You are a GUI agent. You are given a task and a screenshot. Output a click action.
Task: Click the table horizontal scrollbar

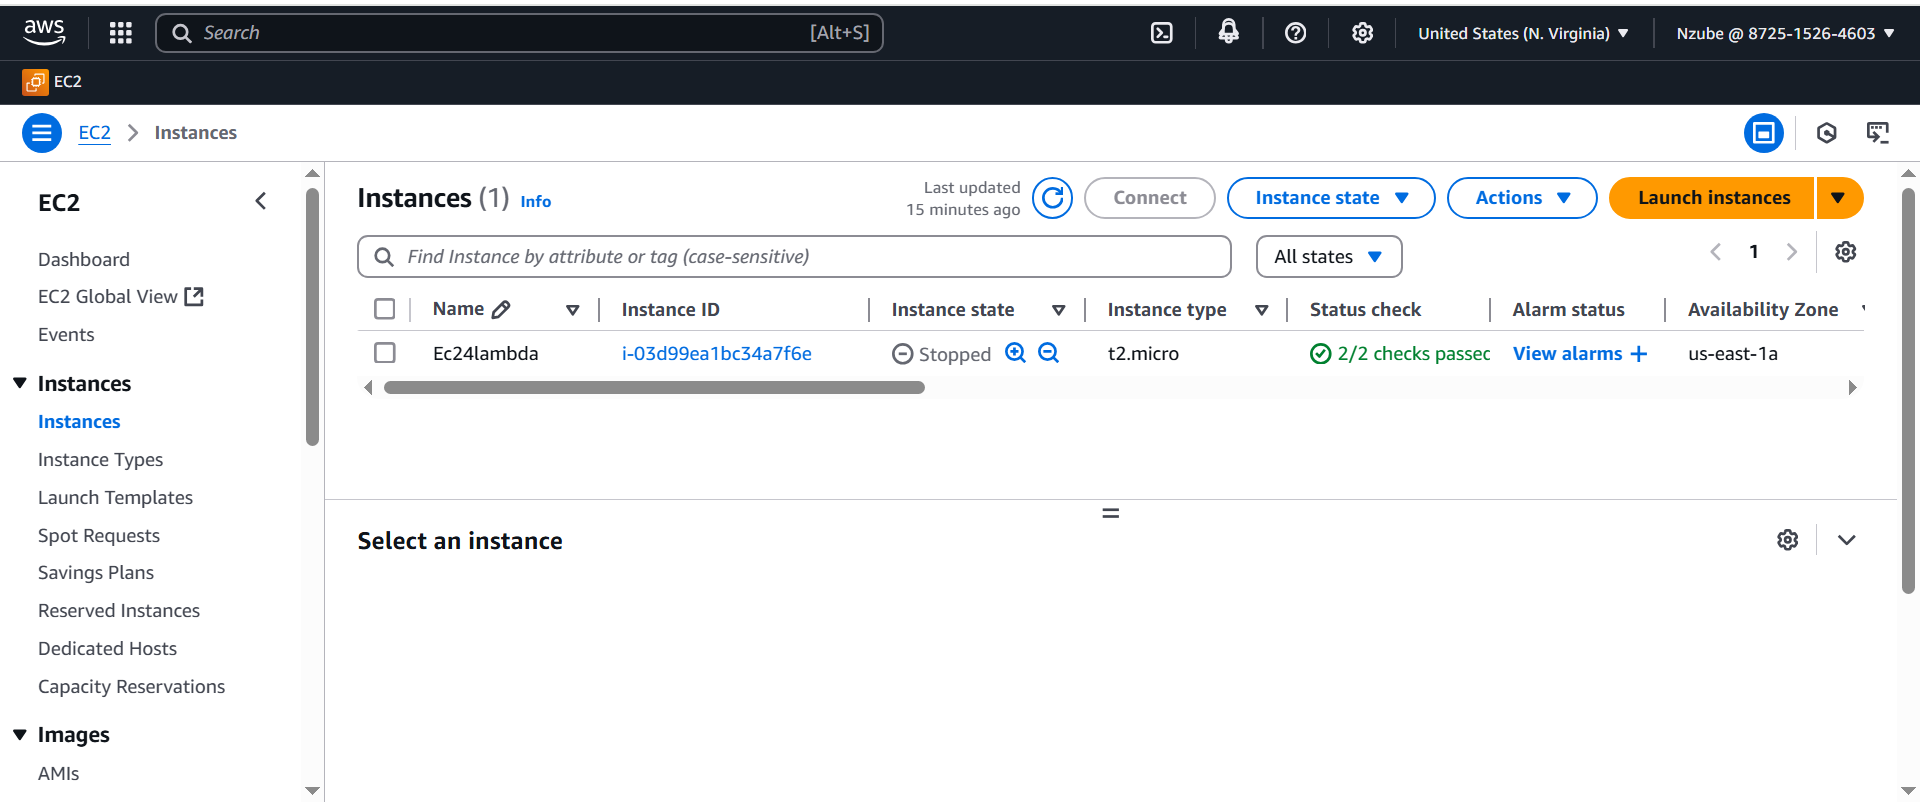[654, 388]
